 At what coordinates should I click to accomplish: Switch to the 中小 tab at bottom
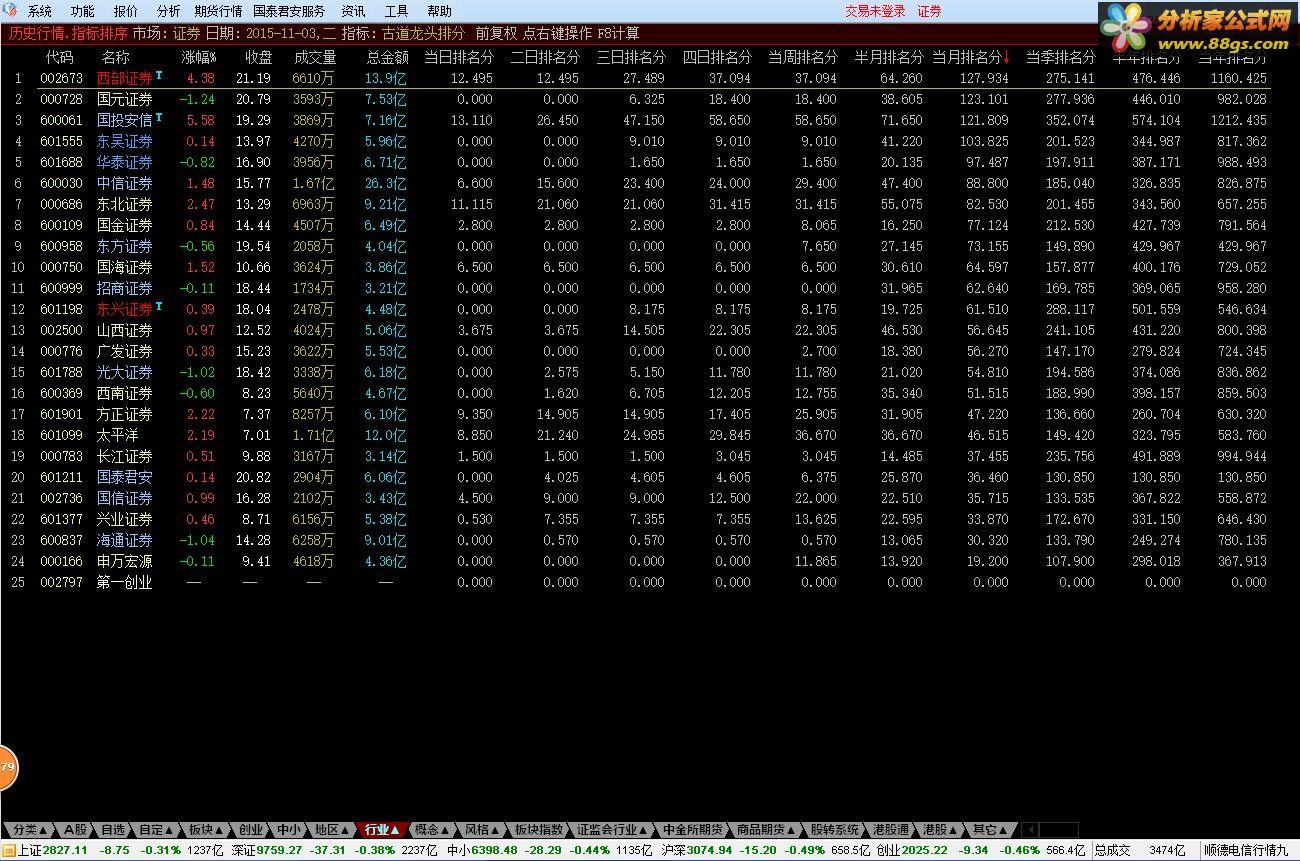pos(289,830)
